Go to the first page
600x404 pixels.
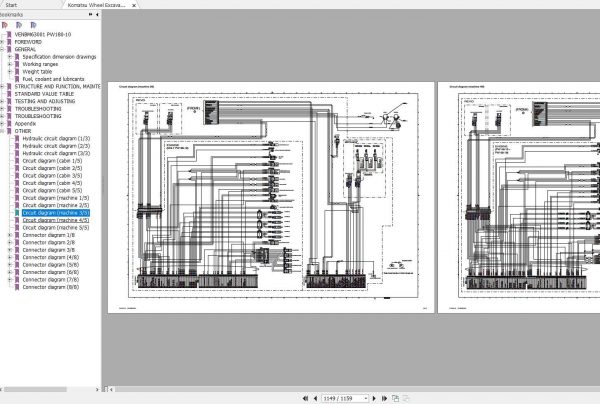305,398
